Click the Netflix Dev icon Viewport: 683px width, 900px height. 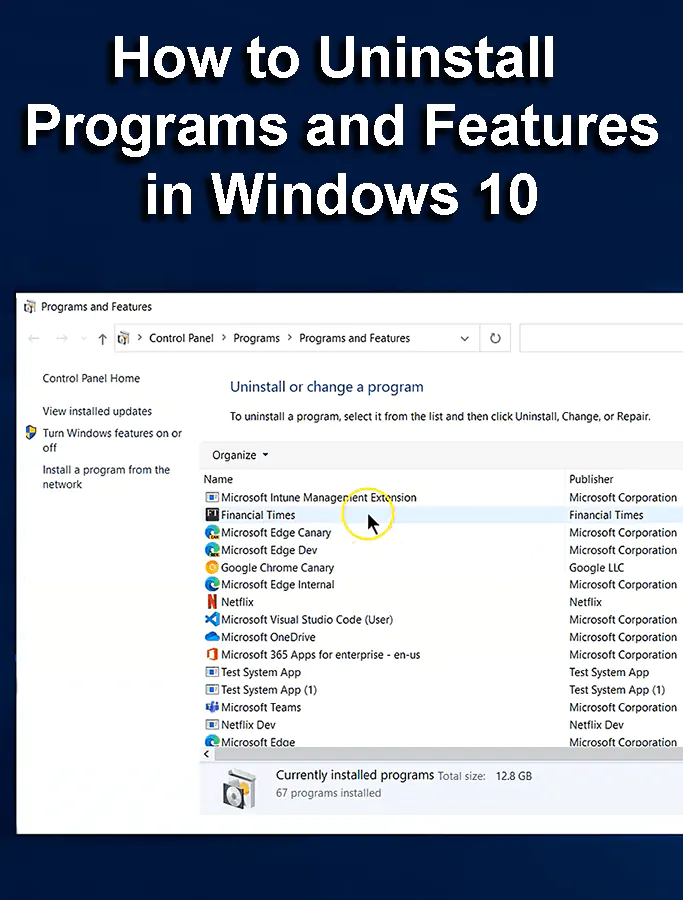[212, 724]
